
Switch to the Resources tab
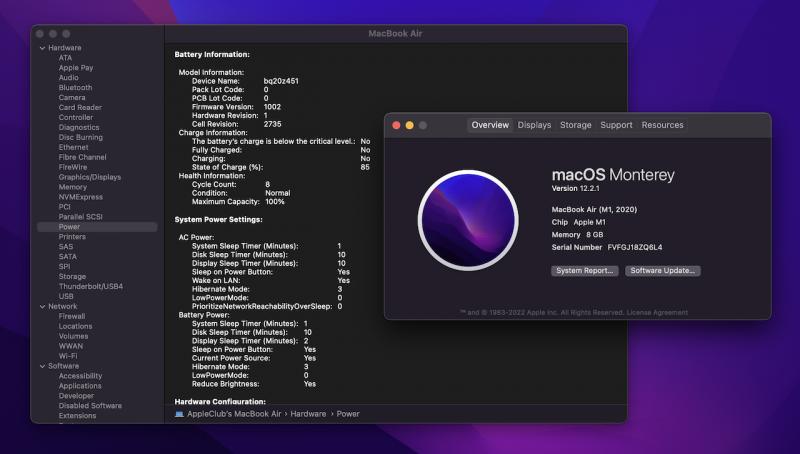click(662, 125)
